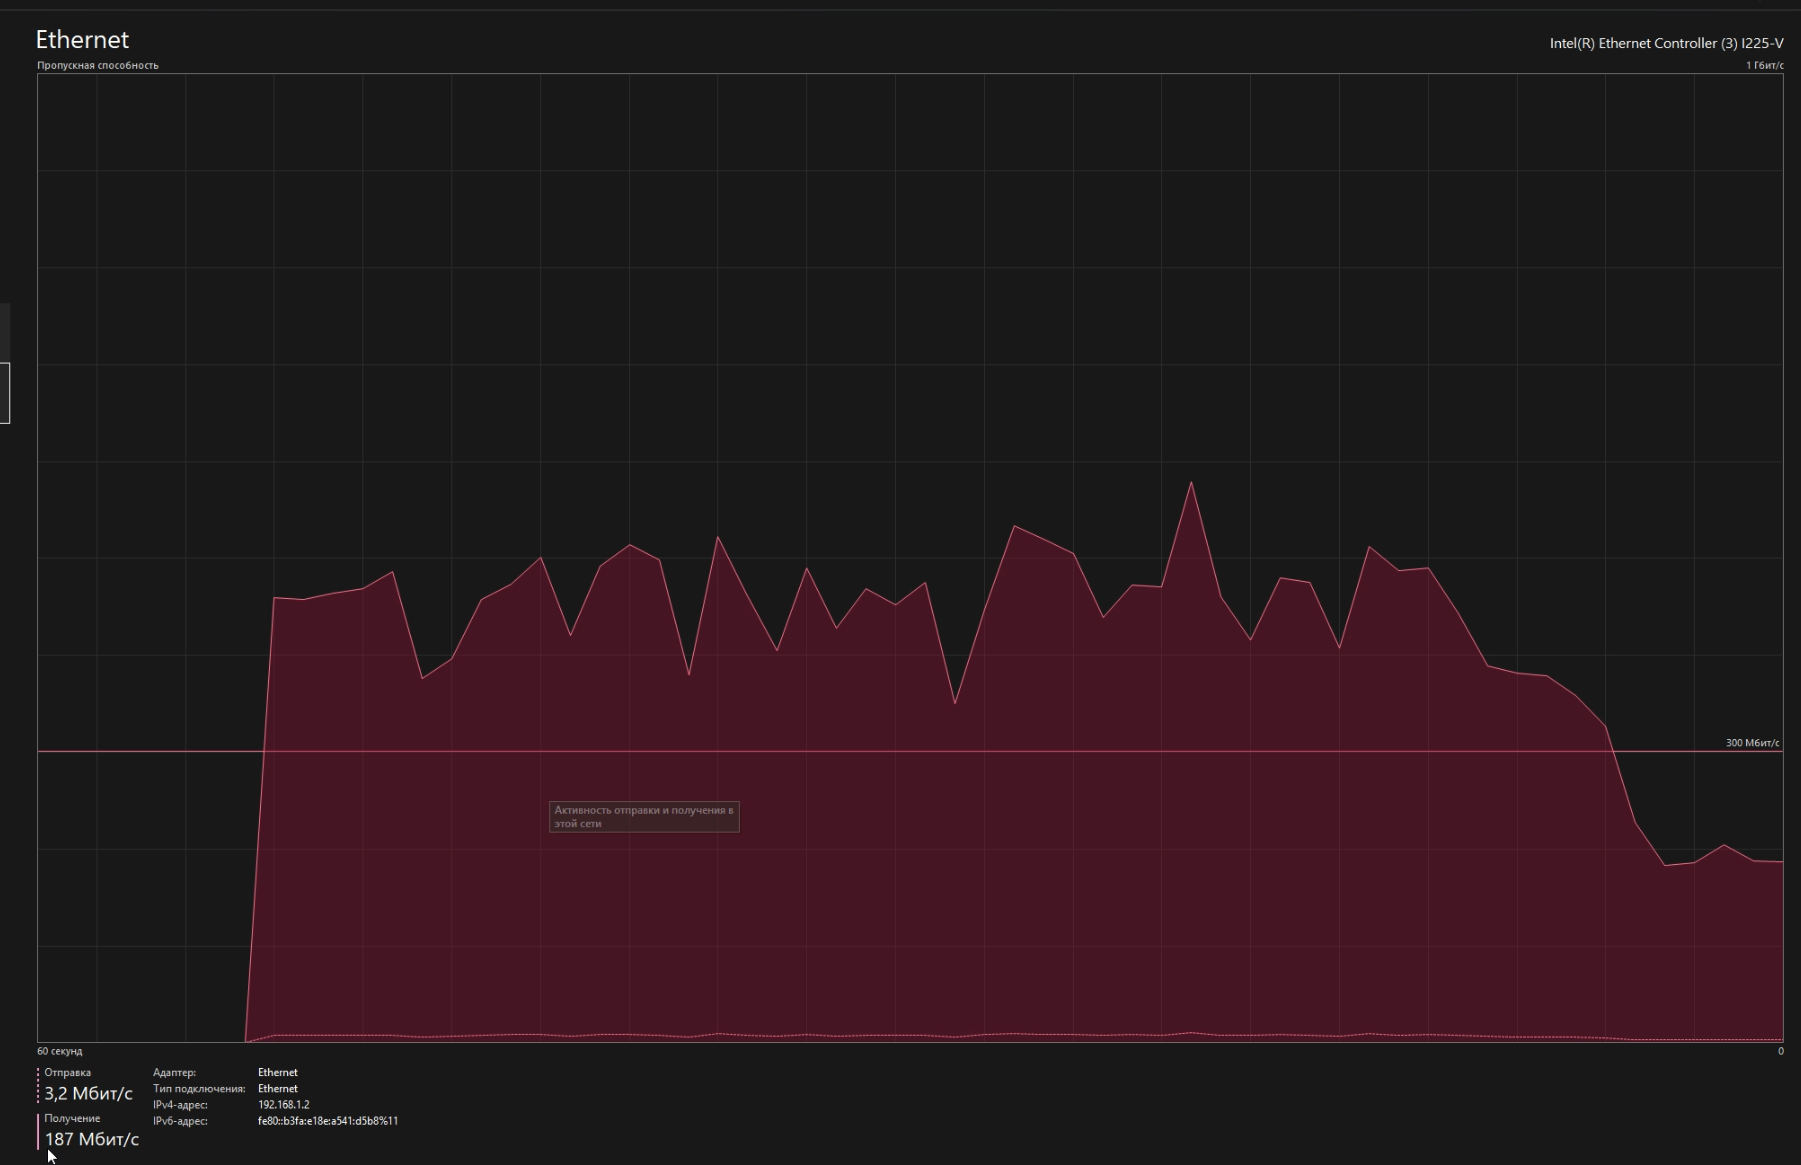Click the "300 Мбит/с" marker label
1801x1165 pixels.
1753,743
